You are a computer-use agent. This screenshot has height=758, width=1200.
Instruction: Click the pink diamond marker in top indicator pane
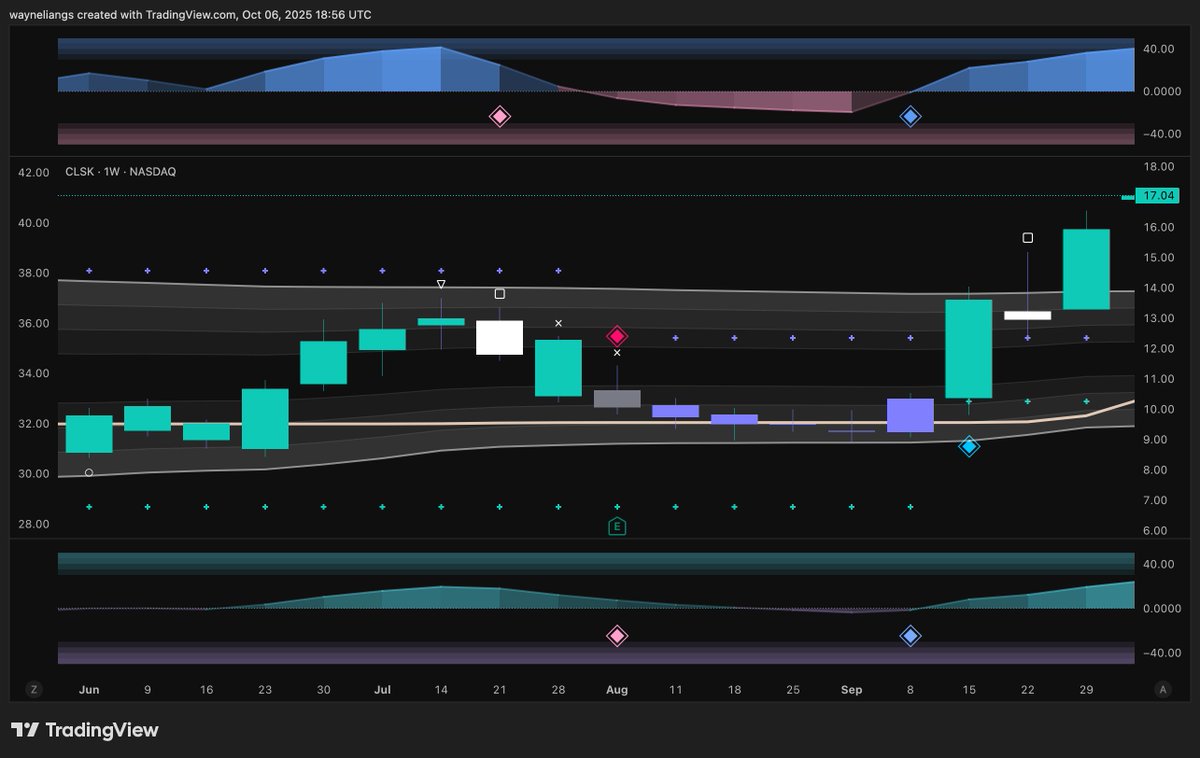tap(499, 116)
